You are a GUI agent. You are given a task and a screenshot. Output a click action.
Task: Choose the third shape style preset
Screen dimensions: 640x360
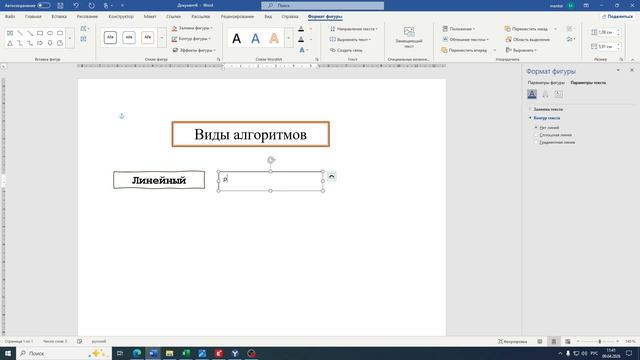pyautogui.click(x=147, y=38)
